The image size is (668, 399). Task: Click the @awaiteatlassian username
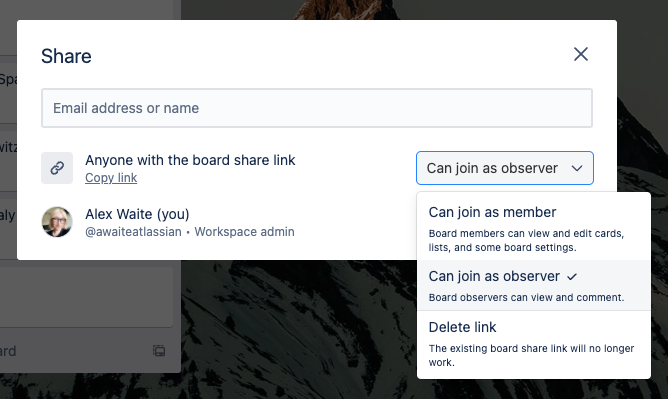pos(133,232)
